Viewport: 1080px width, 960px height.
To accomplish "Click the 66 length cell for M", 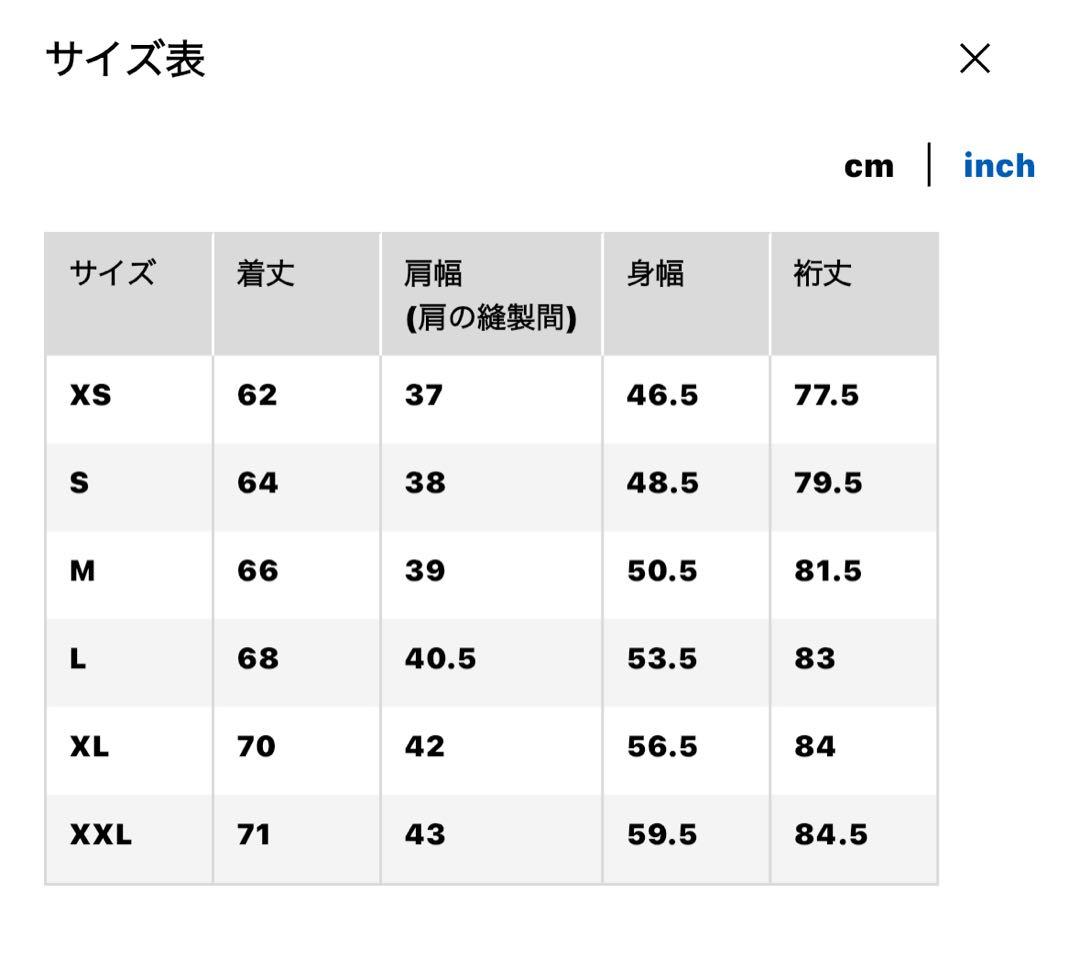I will pyautogui.click(x=257, y=572).
